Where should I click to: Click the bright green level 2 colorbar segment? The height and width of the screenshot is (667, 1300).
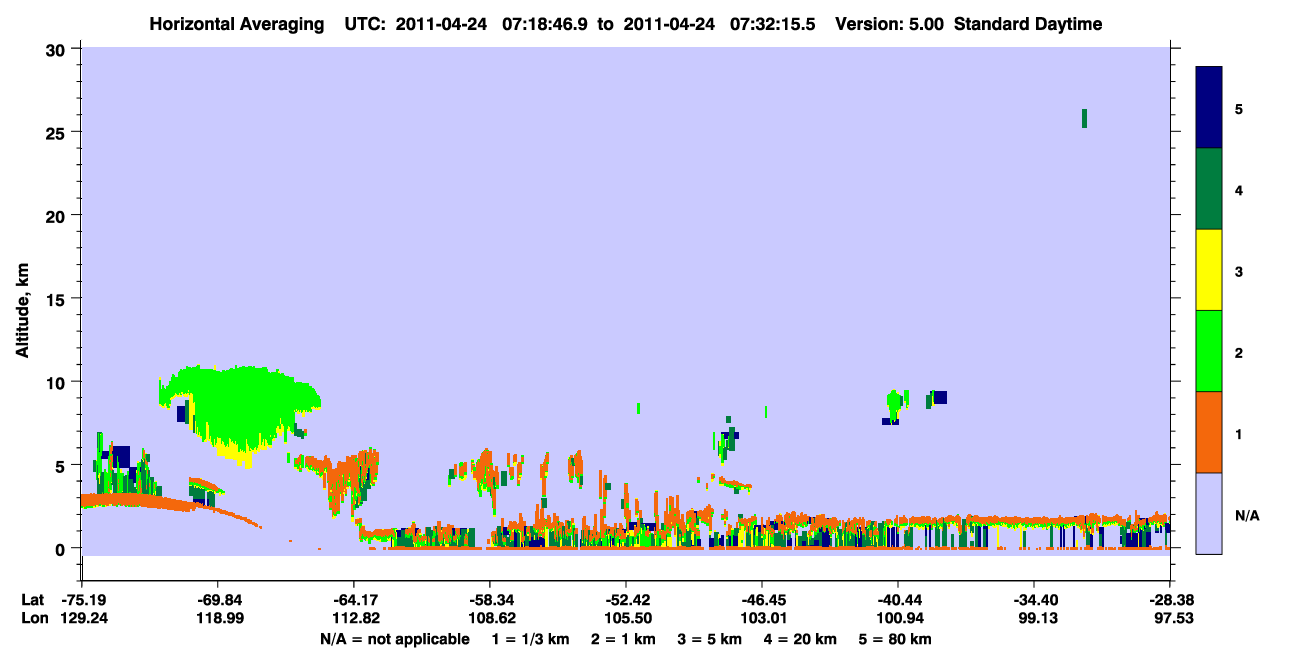pyautogui.click(x=1209, y=351)
